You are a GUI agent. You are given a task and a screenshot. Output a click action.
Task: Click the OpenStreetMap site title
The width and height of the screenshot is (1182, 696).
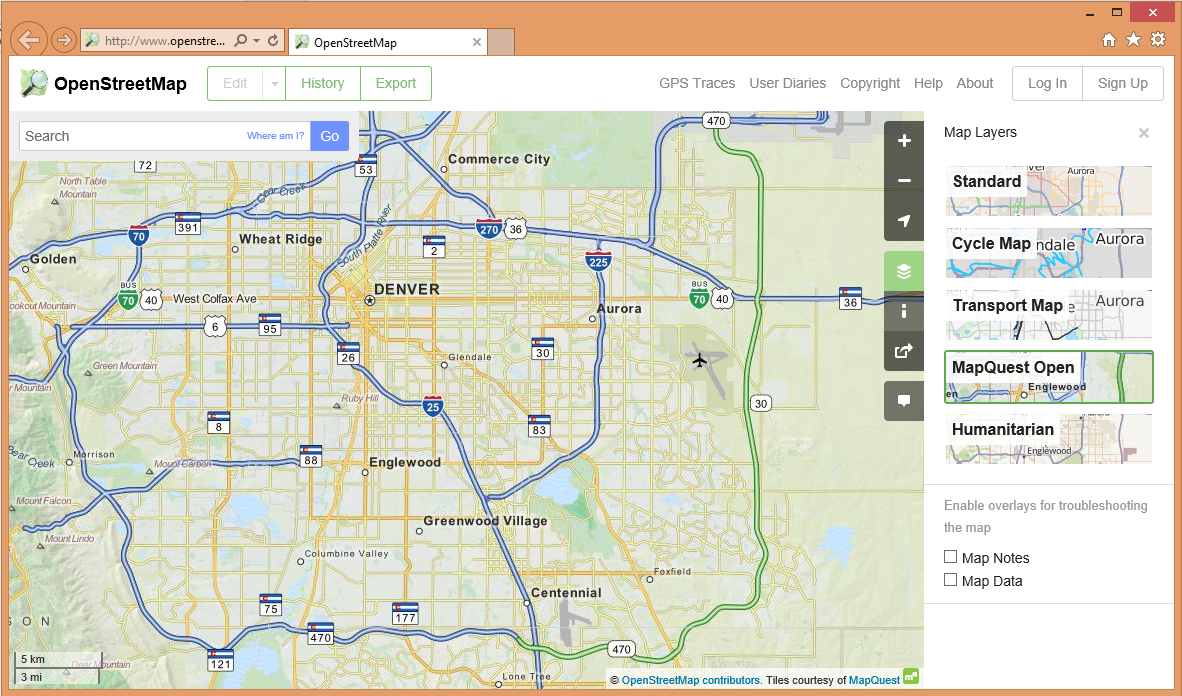pyautogui.click(x=121, y=84)
